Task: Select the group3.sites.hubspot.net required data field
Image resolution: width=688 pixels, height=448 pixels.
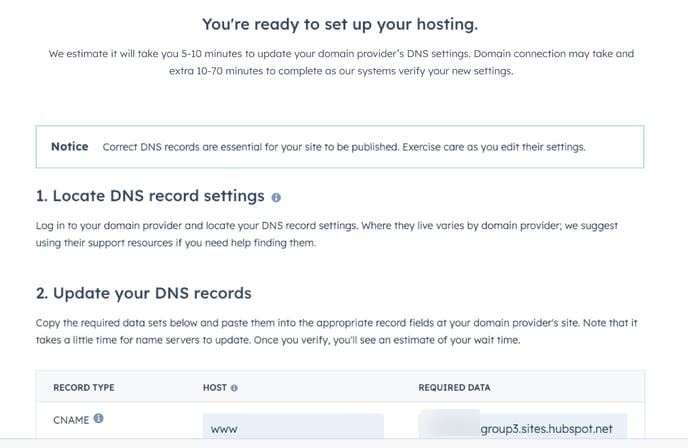Action: tap(523, 426)
